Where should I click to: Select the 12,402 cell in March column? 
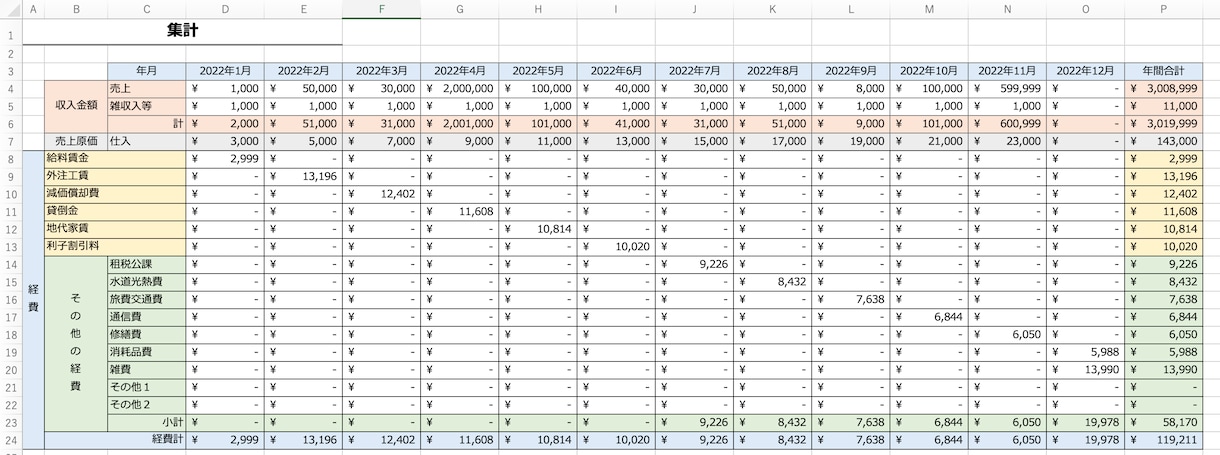381,193
